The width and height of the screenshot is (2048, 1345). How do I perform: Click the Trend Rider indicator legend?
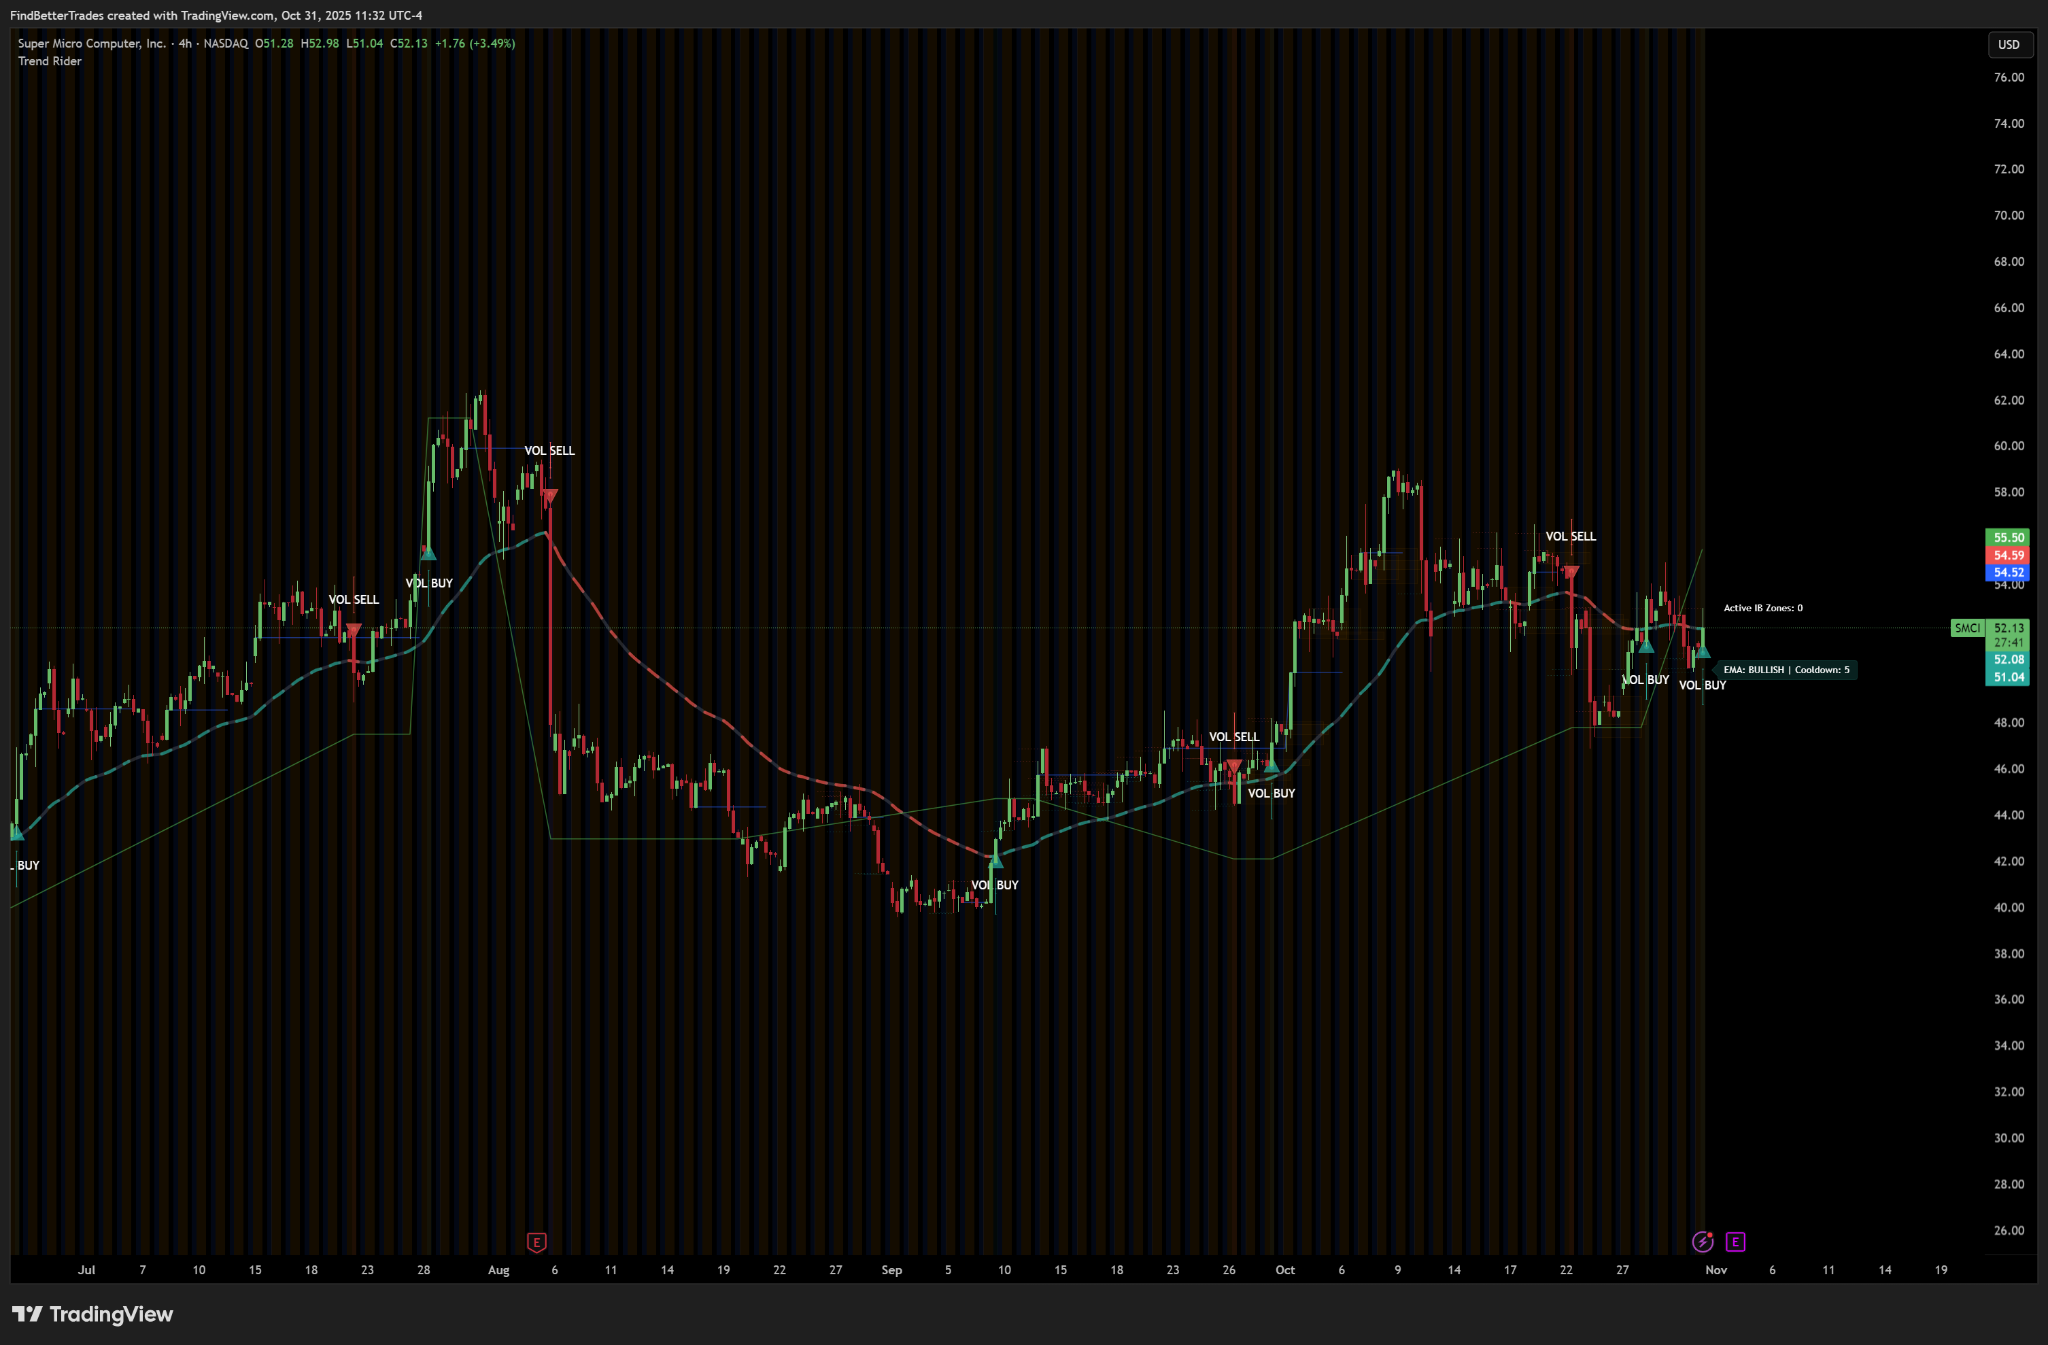(50, 61)
